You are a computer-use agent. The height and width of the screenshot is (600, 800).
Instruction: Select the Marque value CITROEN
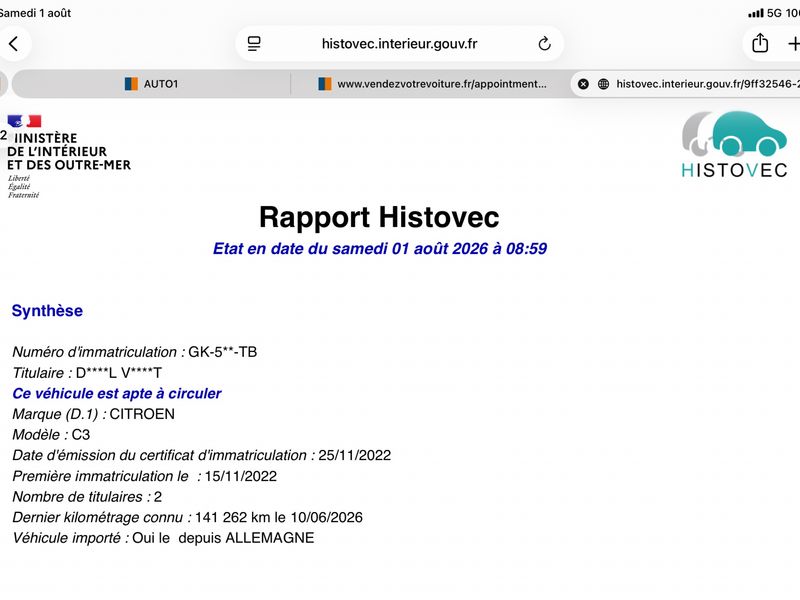(142, 414)
